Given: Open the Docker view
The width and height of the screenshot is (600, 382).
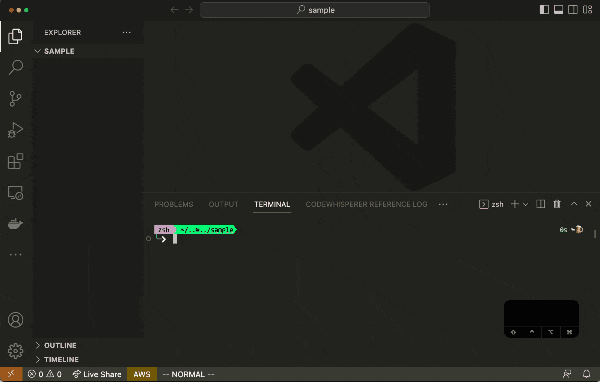Looking at the screenshot, I should 15,224.
